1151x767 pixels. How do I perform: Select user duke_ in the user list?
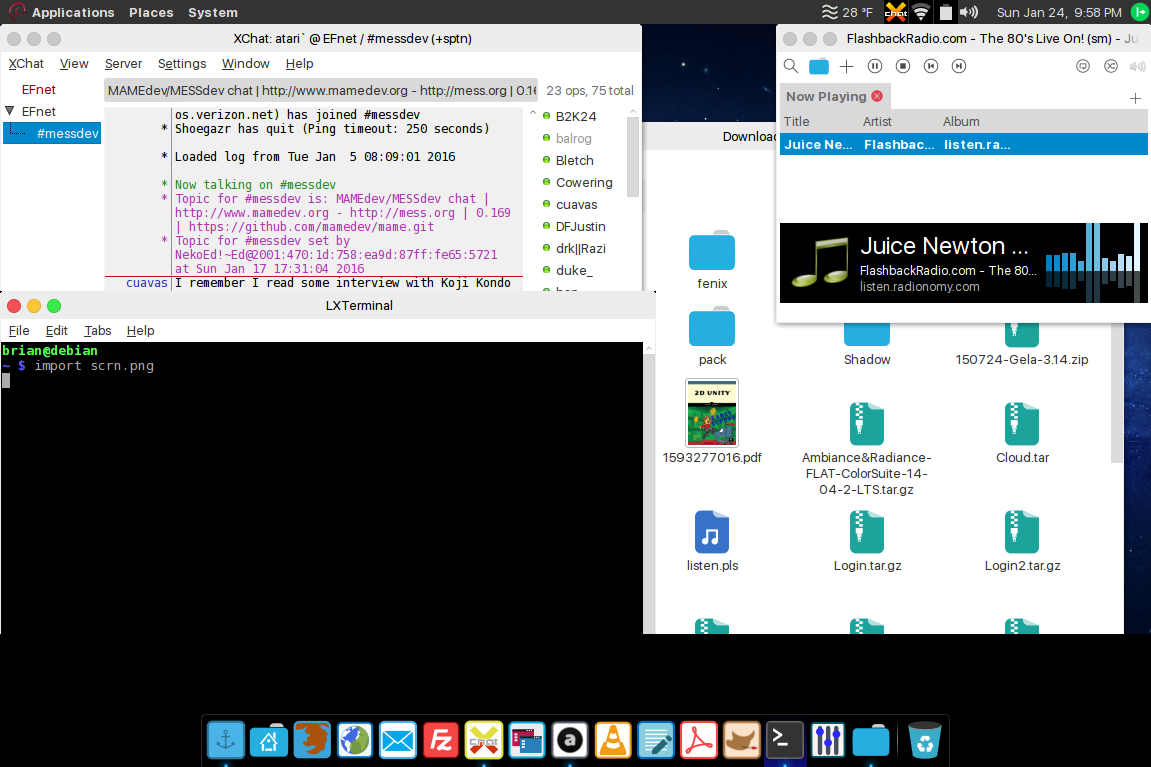[x=574, y=270]
